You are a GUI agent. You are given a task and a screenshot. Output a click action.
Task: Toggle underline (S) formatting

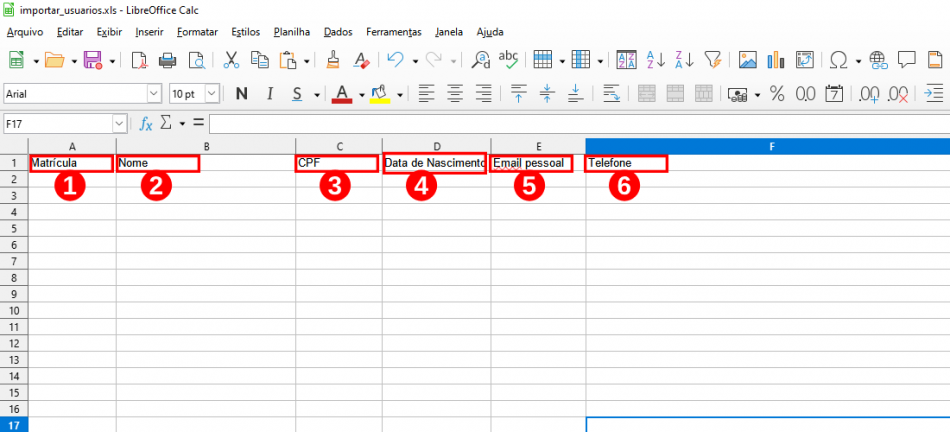tap(297, 94)
